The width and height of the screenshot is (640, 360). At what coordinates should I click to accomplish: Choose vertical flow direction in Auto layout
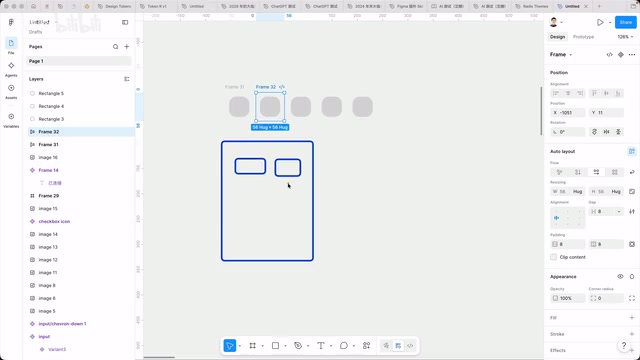[578, 172]
